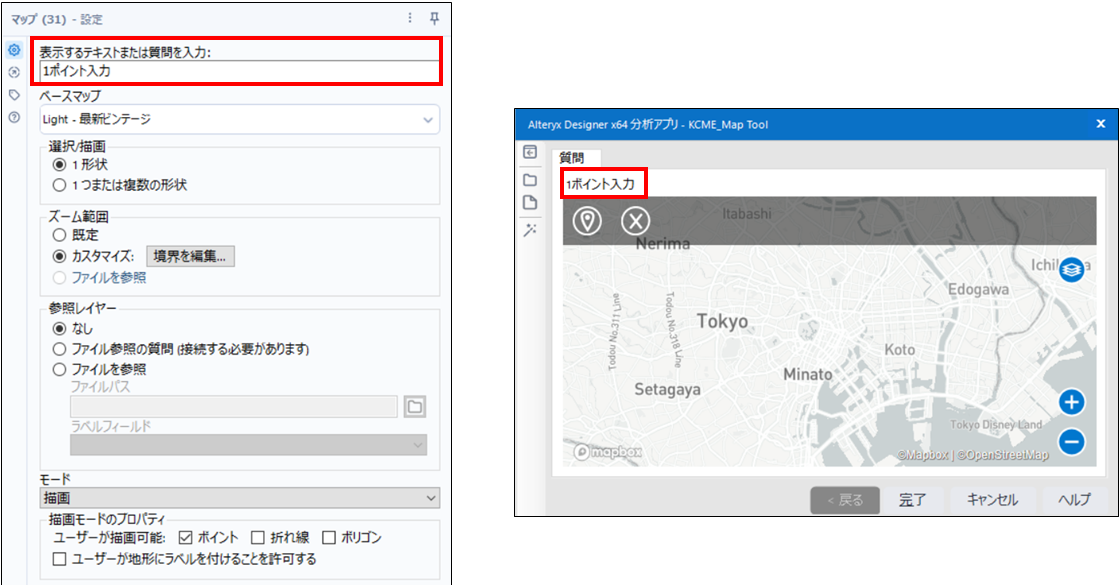Switch to the 質問 tab
The height and width of the screenshot is (585, 1120).
(572, 158)
